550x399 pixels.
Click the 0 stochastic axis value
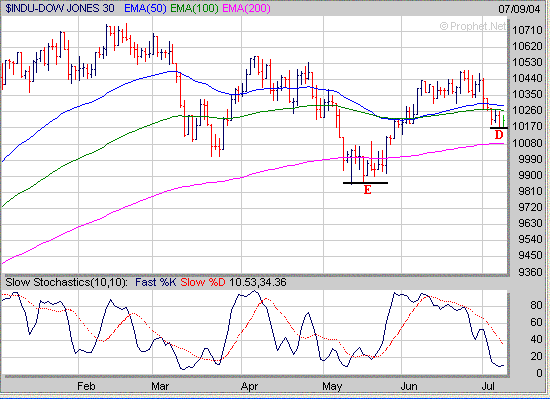click(x=539, y=373)
